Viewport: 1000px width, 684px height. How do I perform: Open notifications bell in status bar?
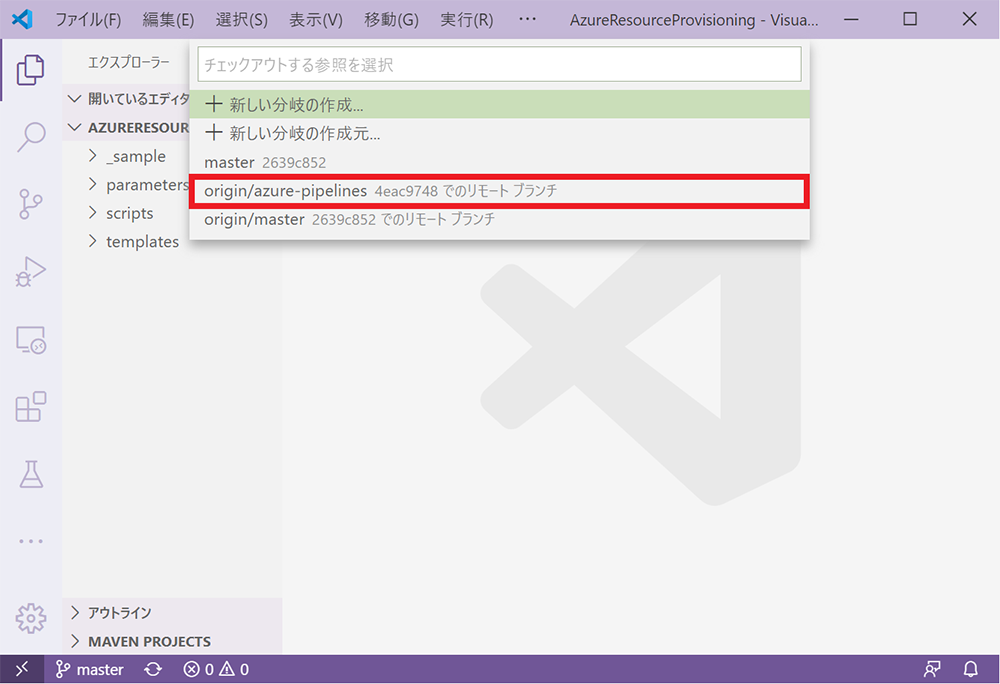point(970,669)
